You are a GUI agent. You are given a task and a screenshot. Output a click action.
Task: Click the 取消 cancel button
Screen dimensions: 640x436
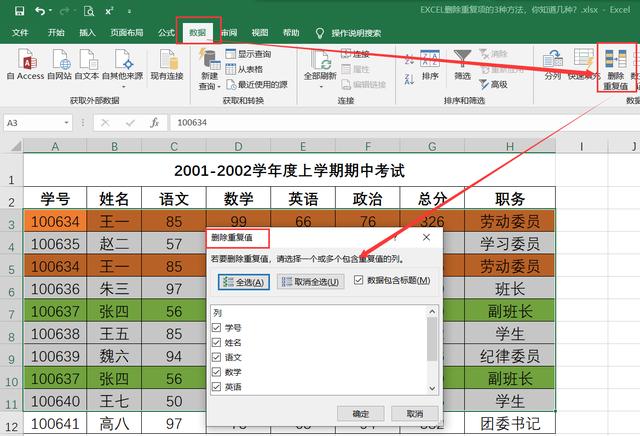click(415, 414)
